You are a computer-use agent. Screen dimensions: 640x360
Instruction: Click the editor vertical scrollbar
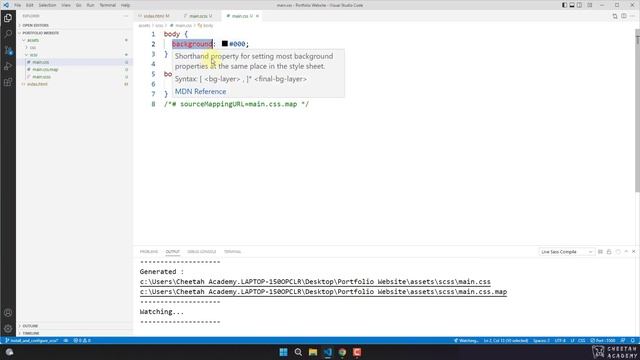coord(637,110)
